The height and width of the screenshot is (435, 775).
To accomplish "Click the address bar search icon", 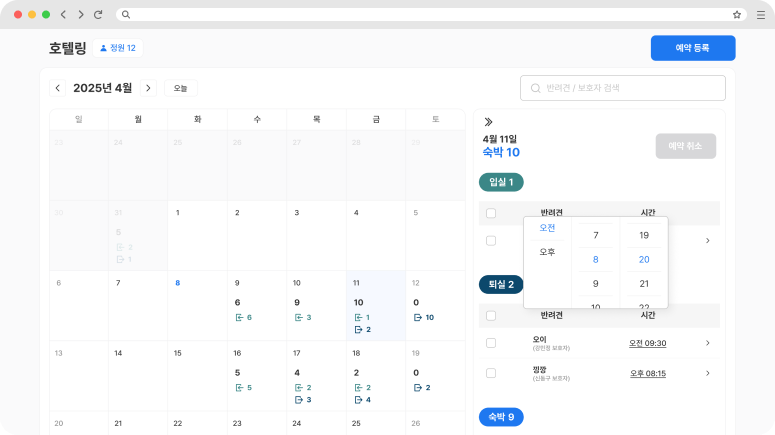I will coord(126,14).
